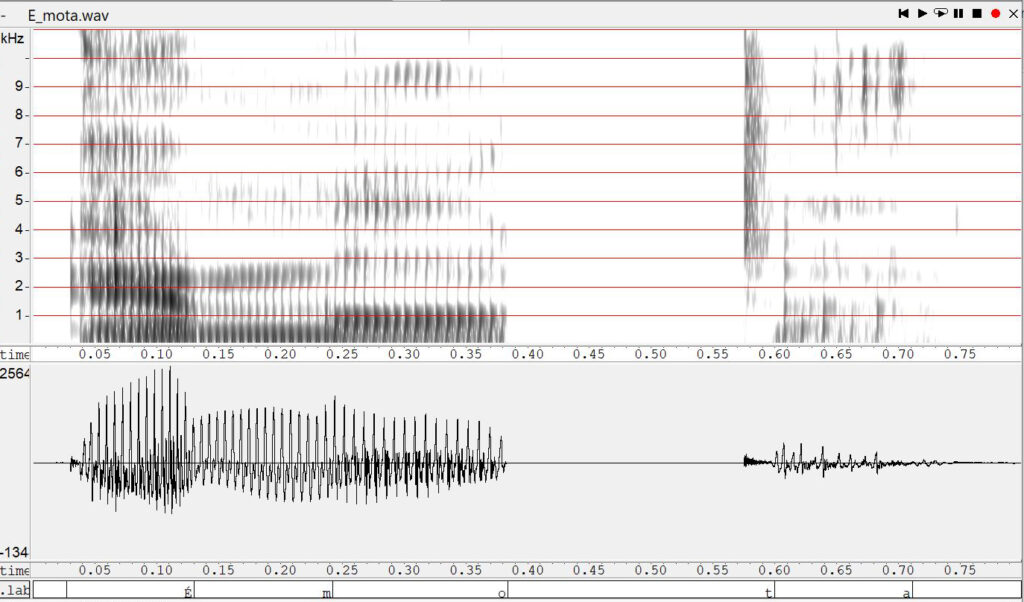
Task: Select the final "a" segment label
Action: tap(906, 592)
